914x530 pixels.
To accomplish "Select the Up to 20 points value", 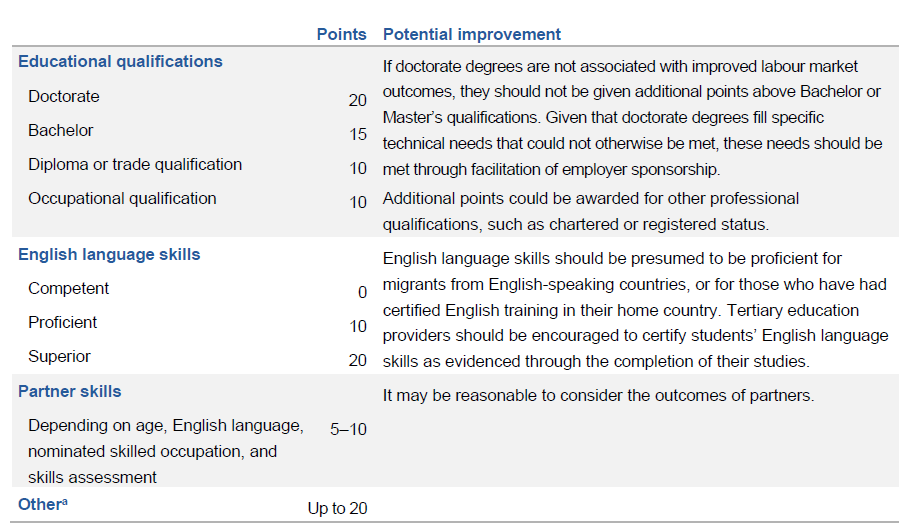I will (337, 508).
